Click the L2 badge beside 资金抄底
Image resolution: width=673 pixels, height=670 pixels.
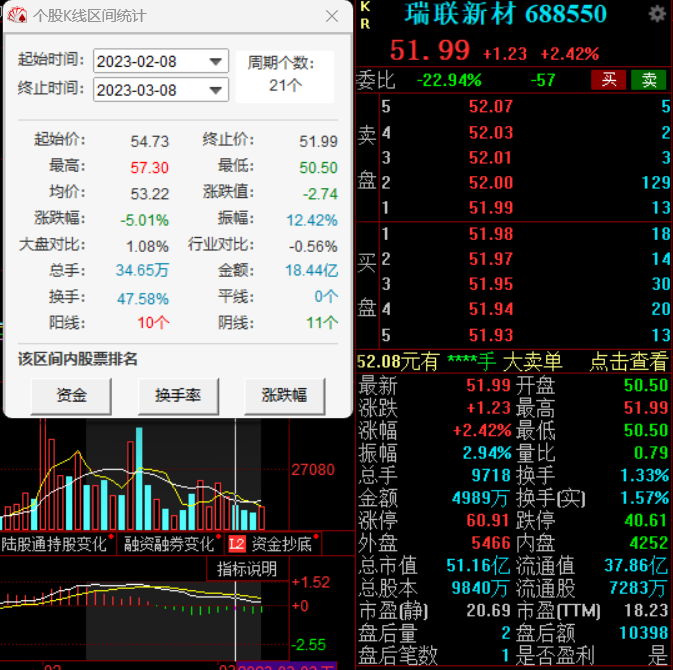236,544
